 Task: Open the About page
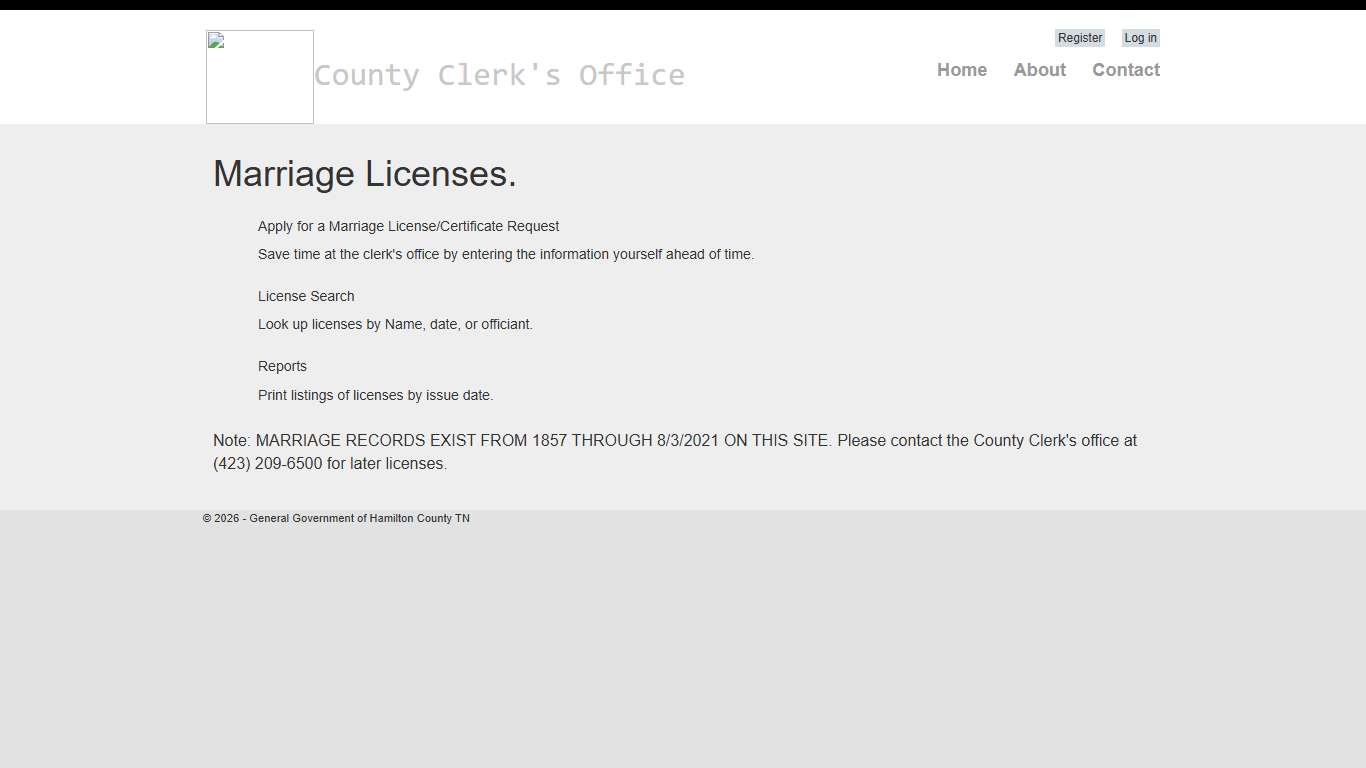click(x=1039, y=70)
